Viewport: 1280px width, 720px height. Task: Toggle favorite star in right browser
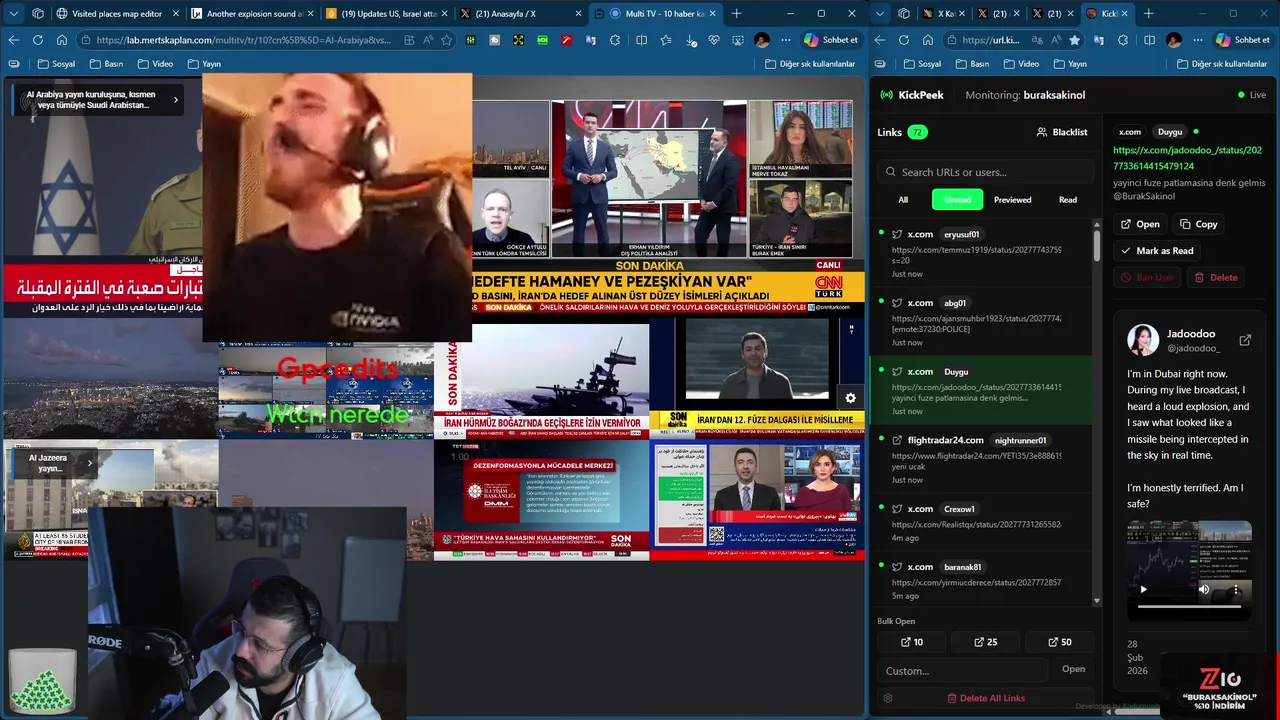[1075, 40]
